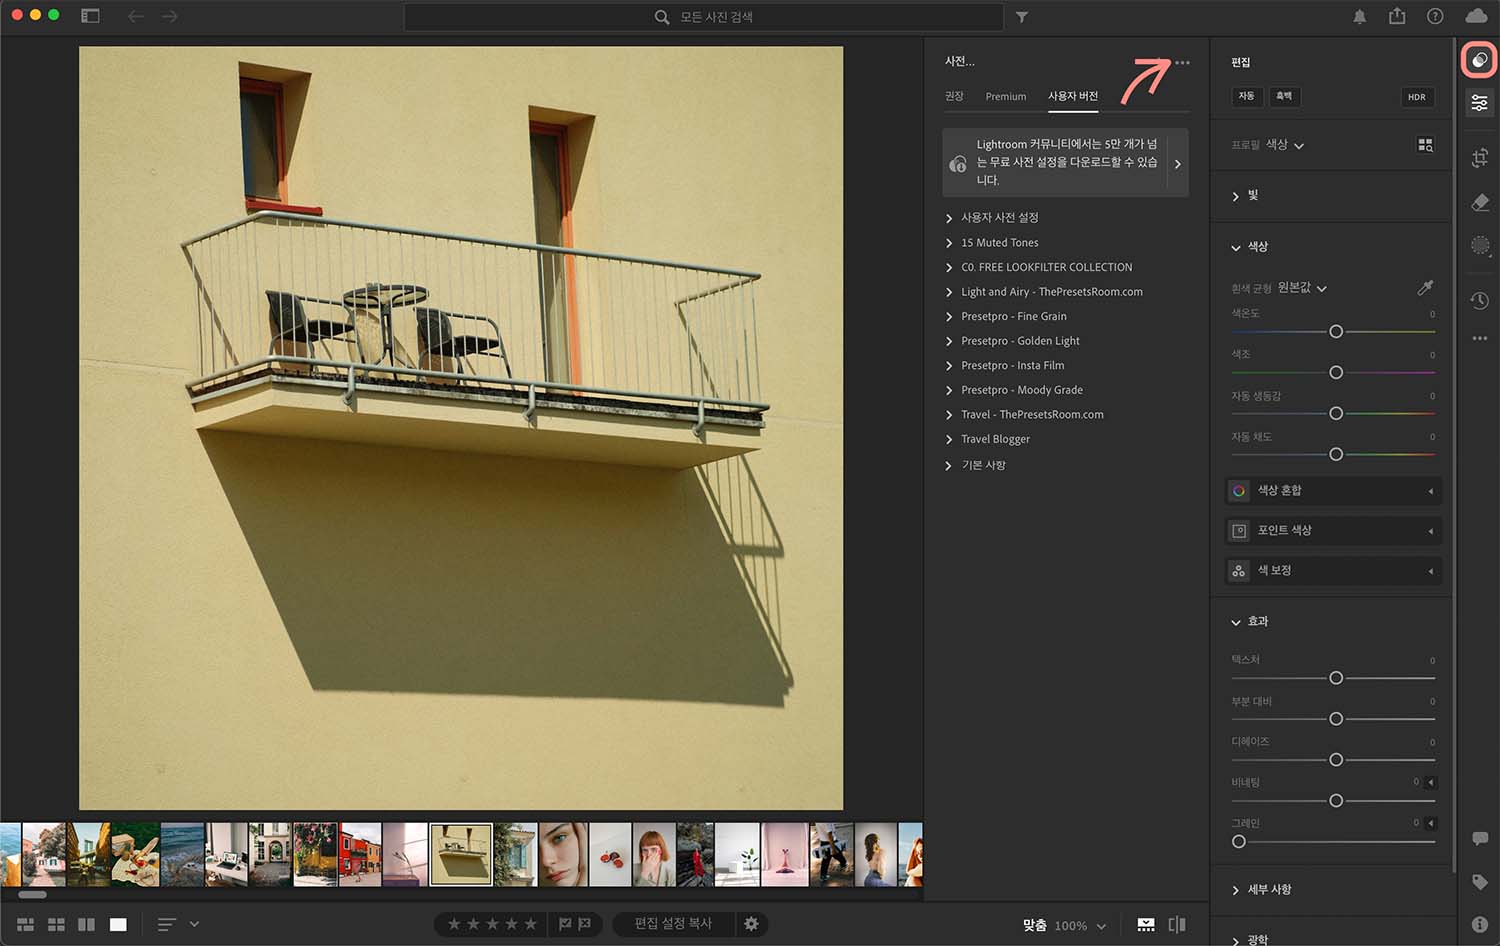The height and width of the screenshot is (946, 1500).
Task: Click the Auto edit button
Action: tap(1246, 96)
